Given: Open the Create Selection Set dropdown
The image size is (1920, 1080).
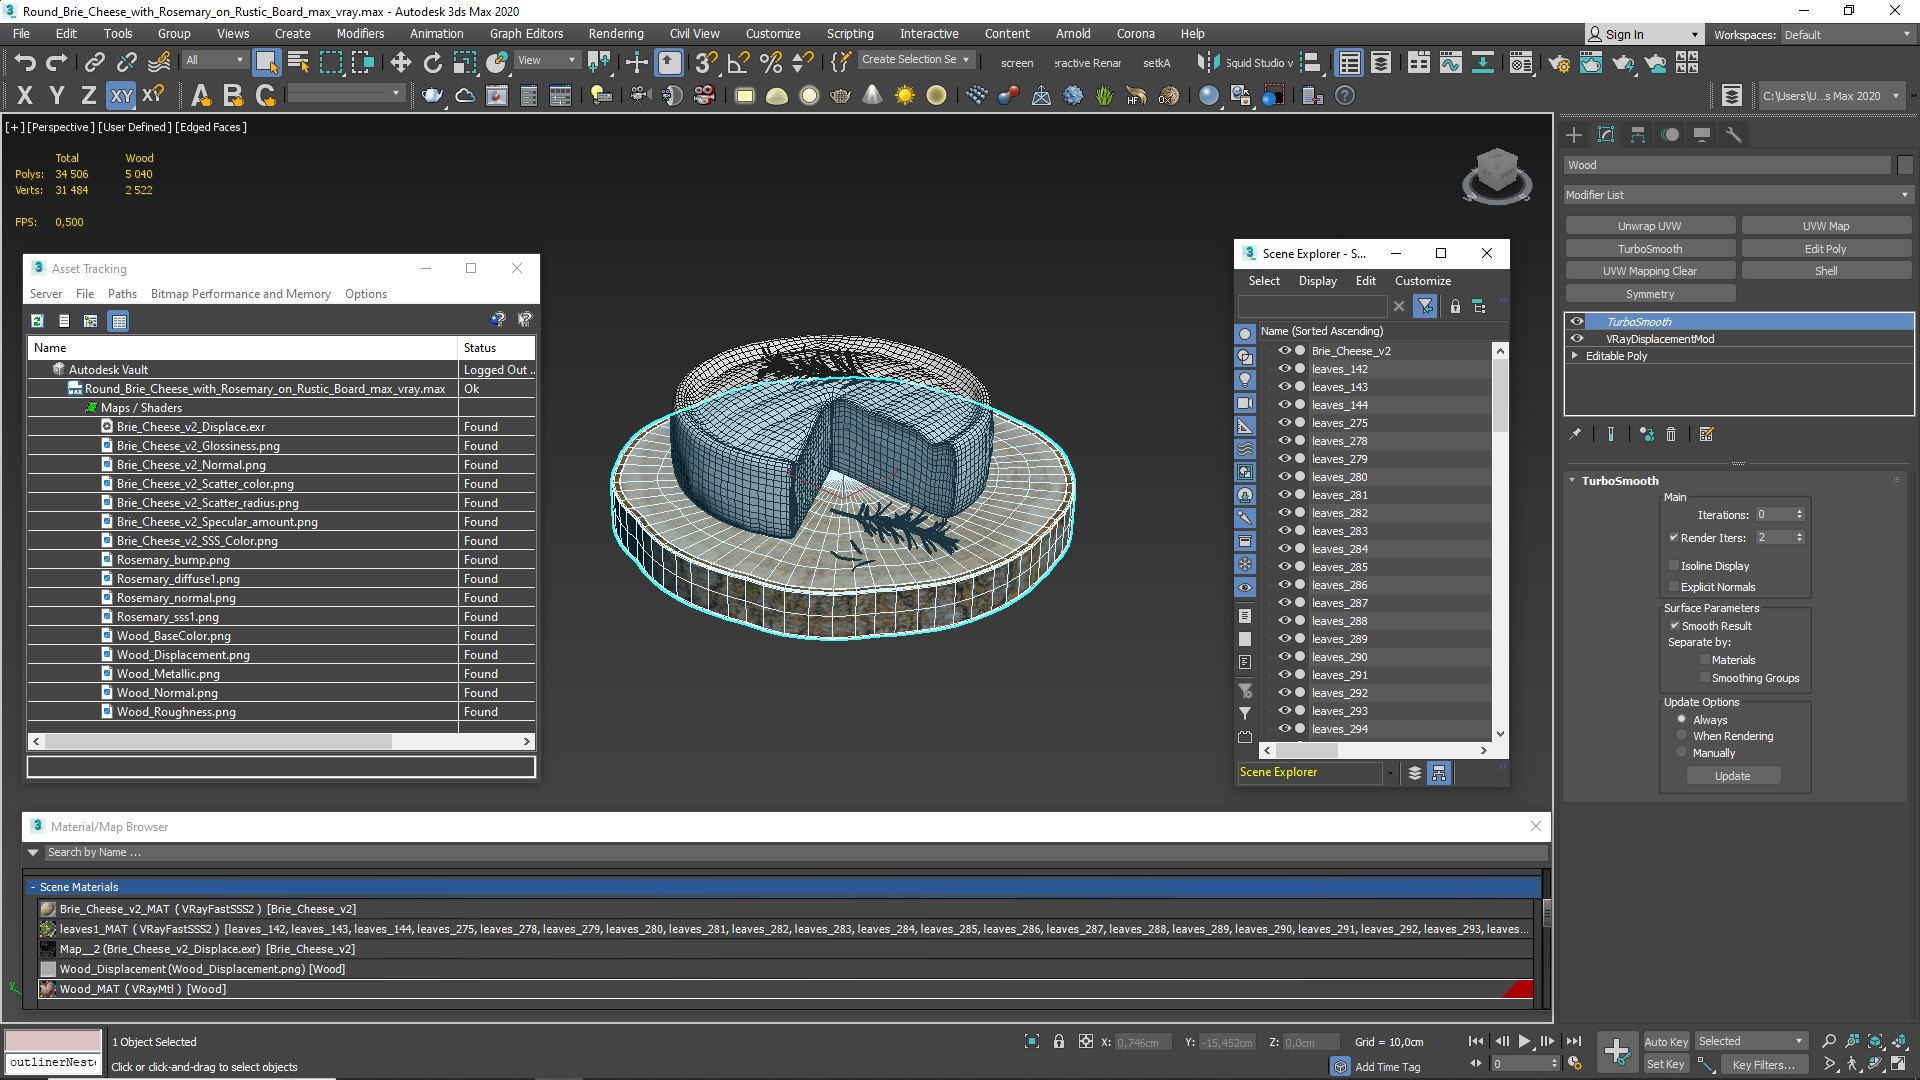Looking at the screenshot, I should pos(916,60).
